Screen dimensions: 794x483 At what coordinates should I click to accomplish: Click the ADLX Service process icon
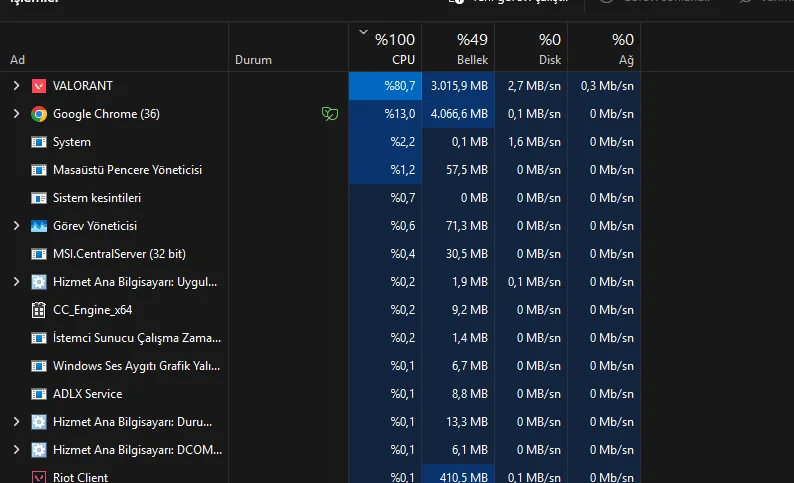click(39, 394)
